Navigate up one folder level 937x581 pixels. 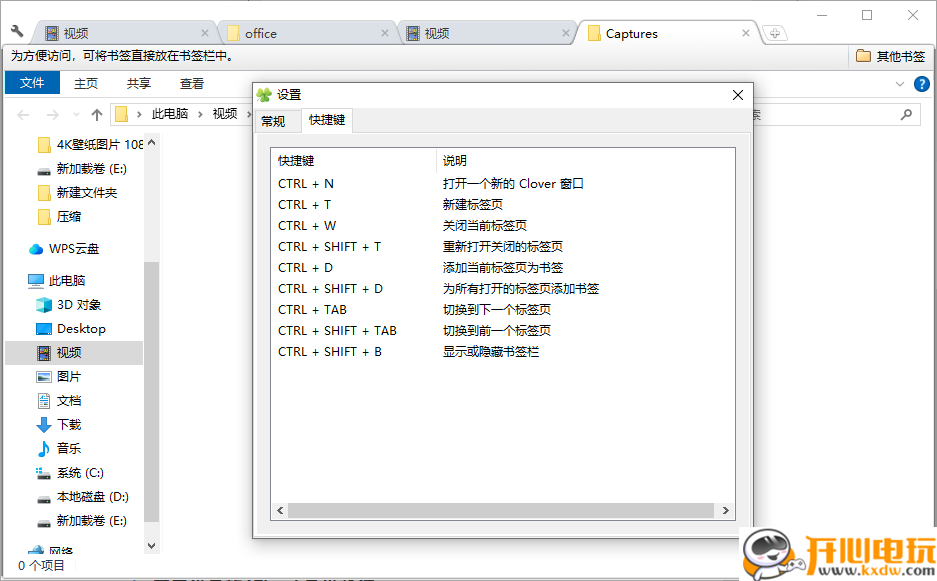[x=96, y=114]
